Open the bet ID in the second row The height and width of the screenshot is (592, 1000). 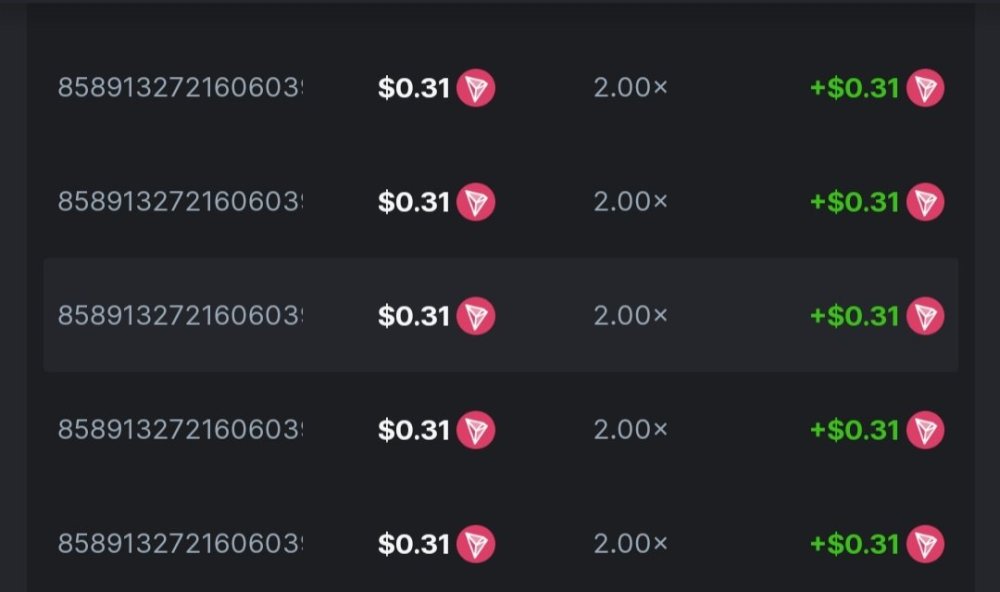coord(180,203)
